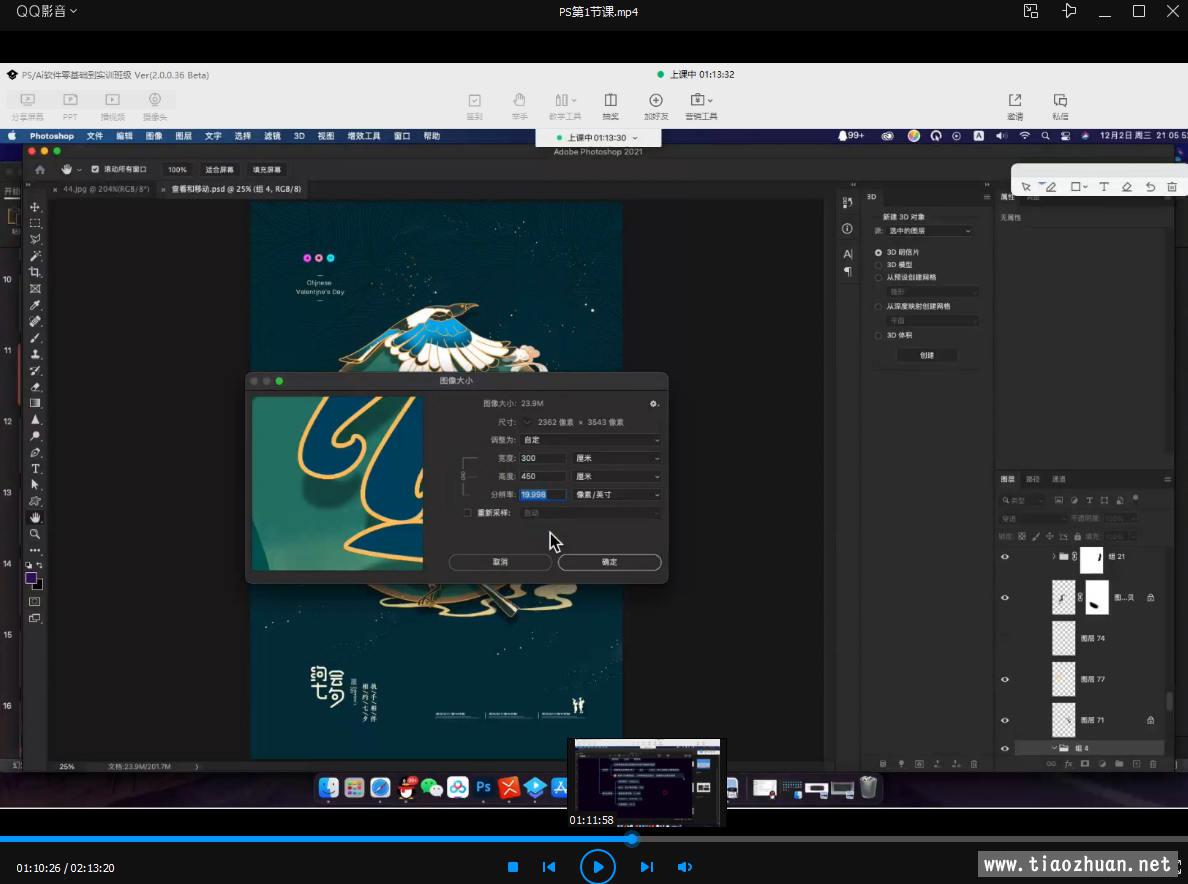Toggle visibility of 组 4 group

[x=1005, y=748]
